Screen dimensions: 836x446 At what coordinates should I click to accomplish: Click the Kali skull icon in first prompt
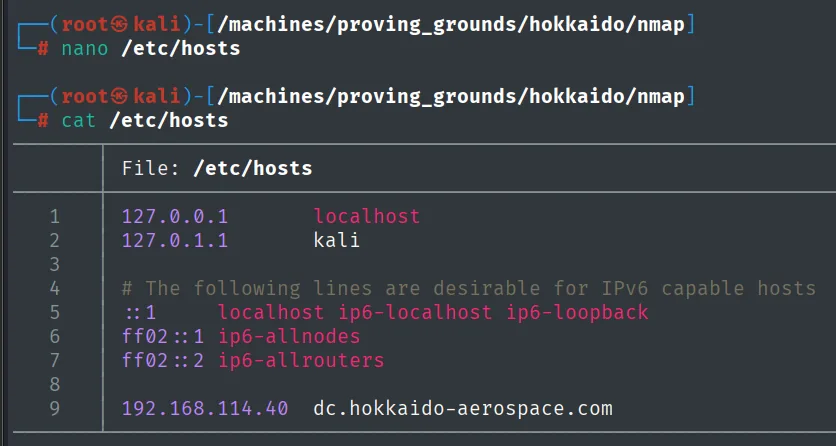[122, 24]
